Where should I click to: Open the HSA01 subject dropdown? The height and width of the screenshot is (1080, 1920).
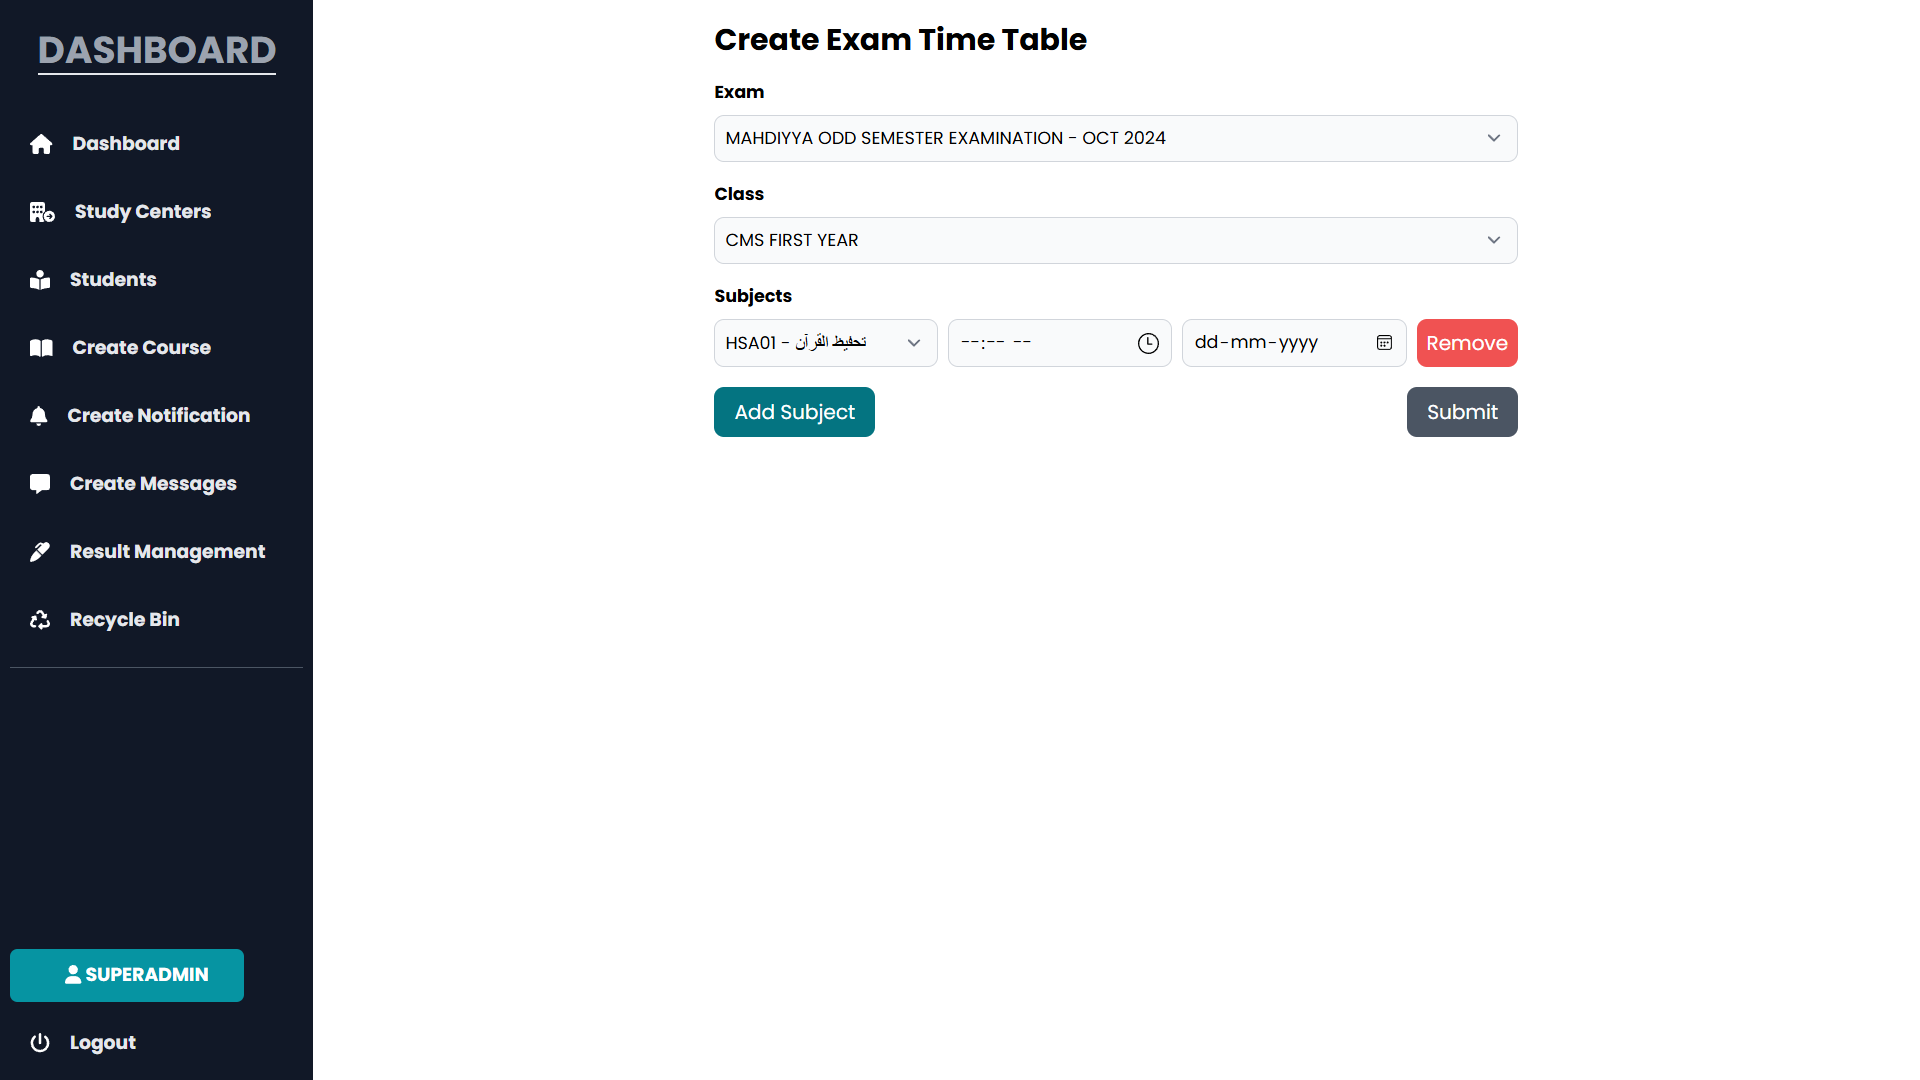tap(825, 343)
